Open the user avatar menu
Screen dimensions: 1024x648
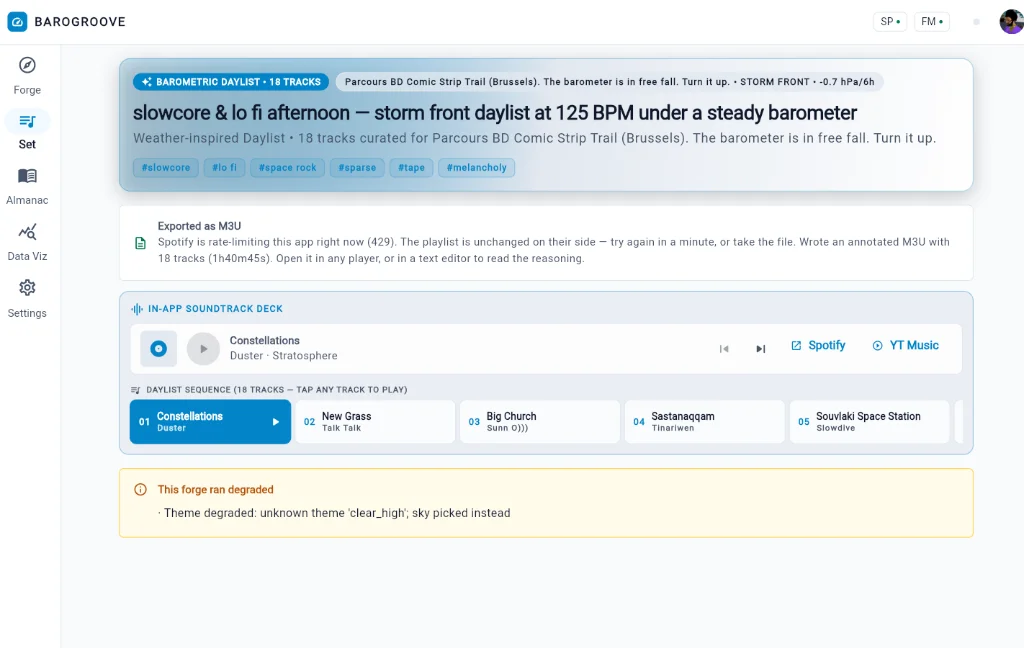coord(1012,22)
